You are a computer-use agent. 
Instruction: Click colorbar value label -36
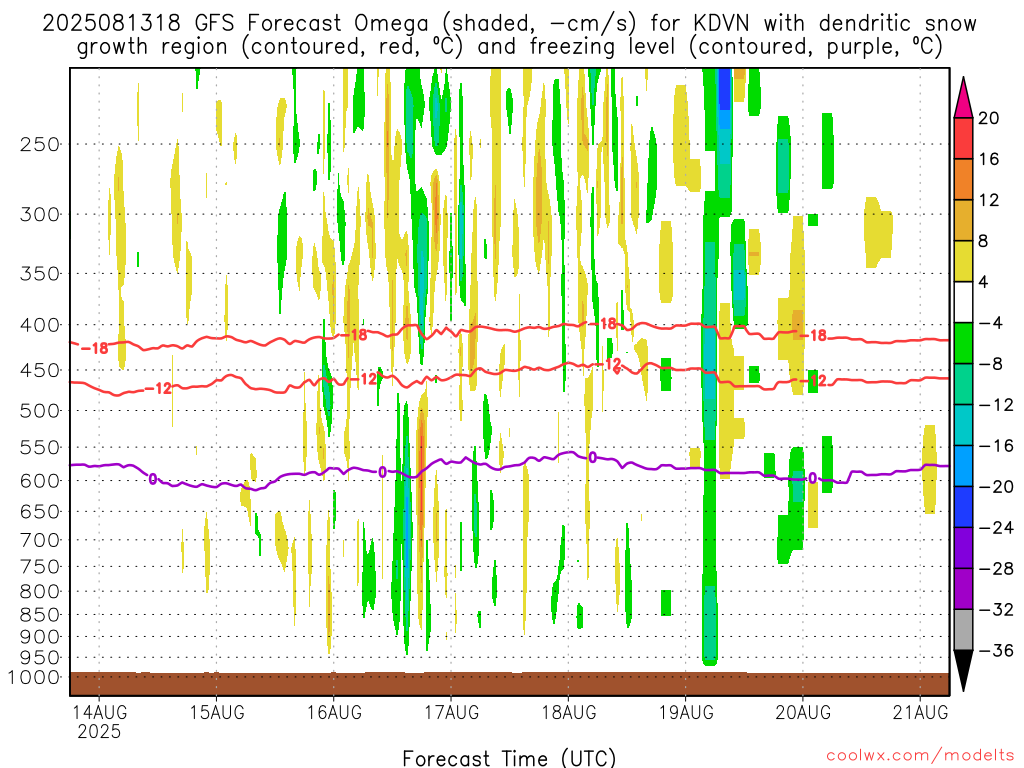pyautogui.click(x=996, y=650)
